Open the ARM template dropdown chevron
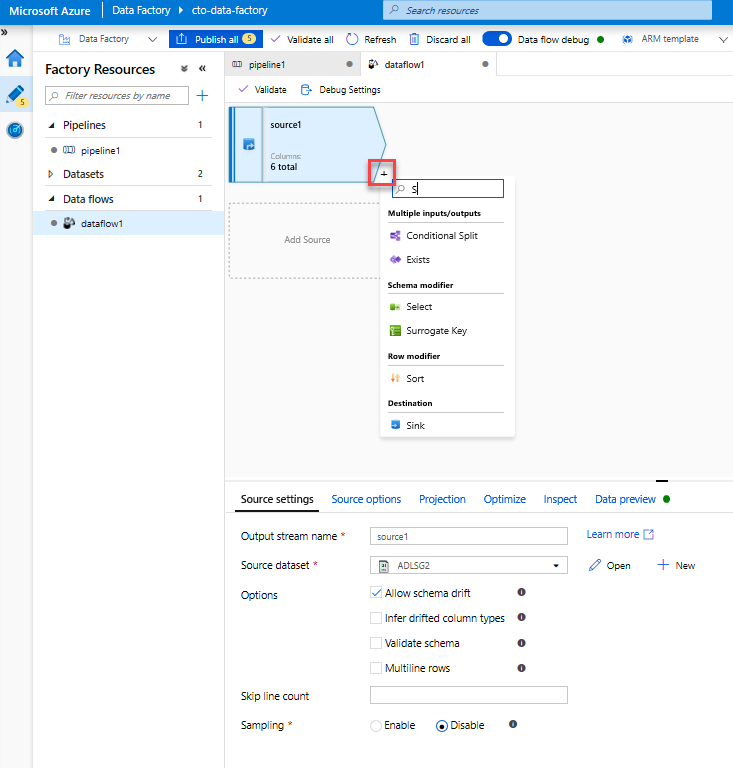Viewport: 733px width, 768px height. (723, 40)
